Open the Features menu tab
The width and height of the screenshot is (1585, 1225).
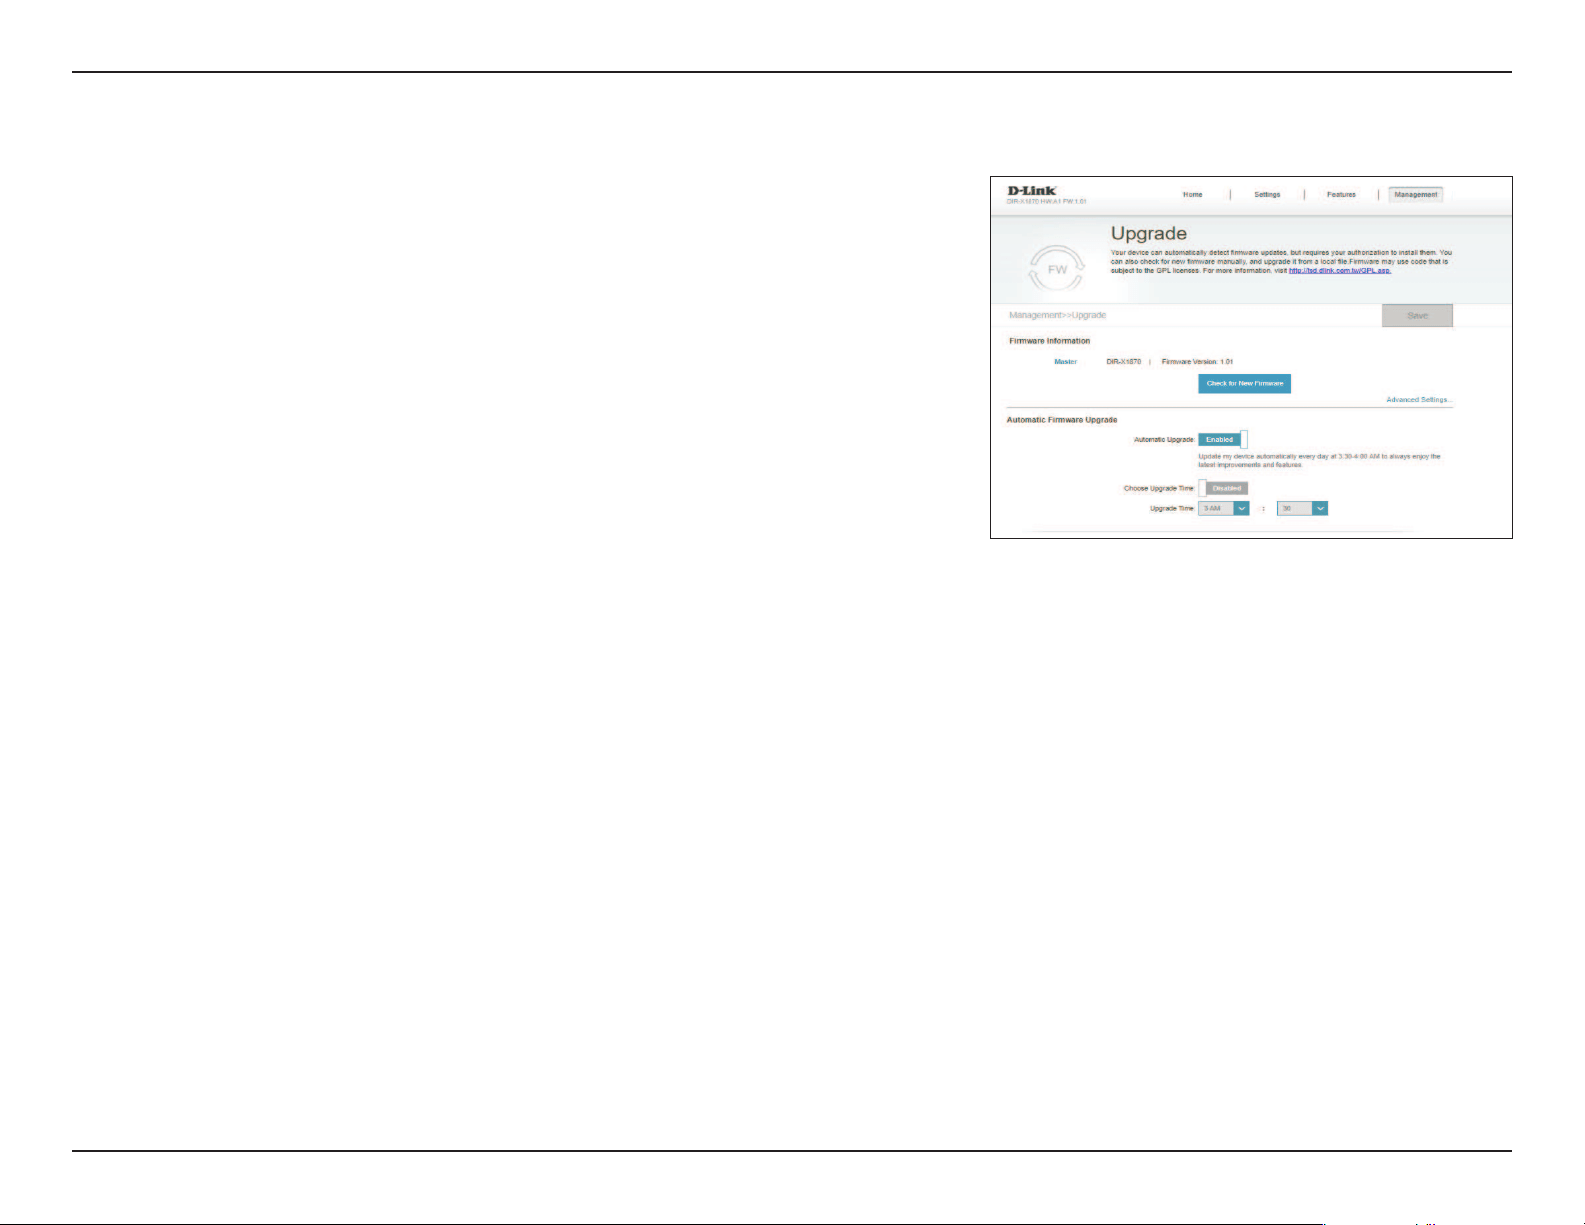tap(1341, 195)
